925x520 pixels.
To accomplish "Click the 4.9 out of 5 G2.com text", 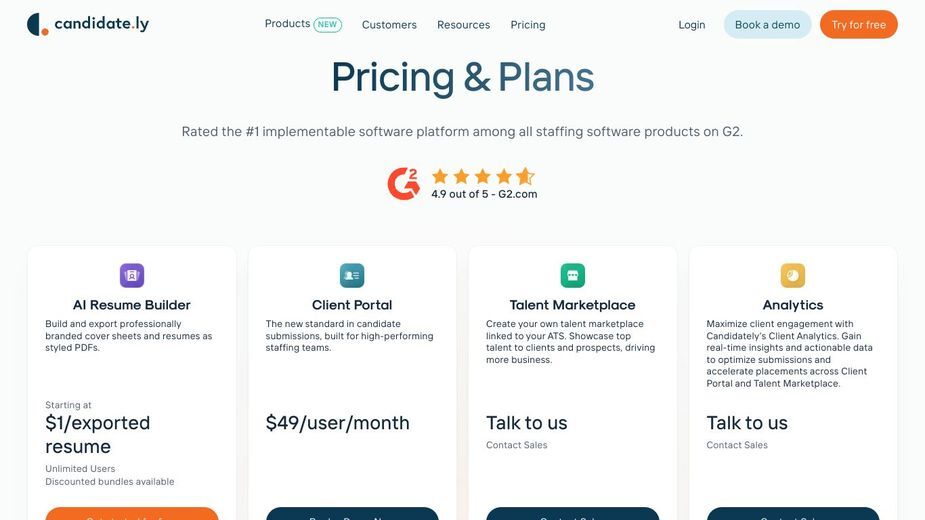I will point(484,194).
